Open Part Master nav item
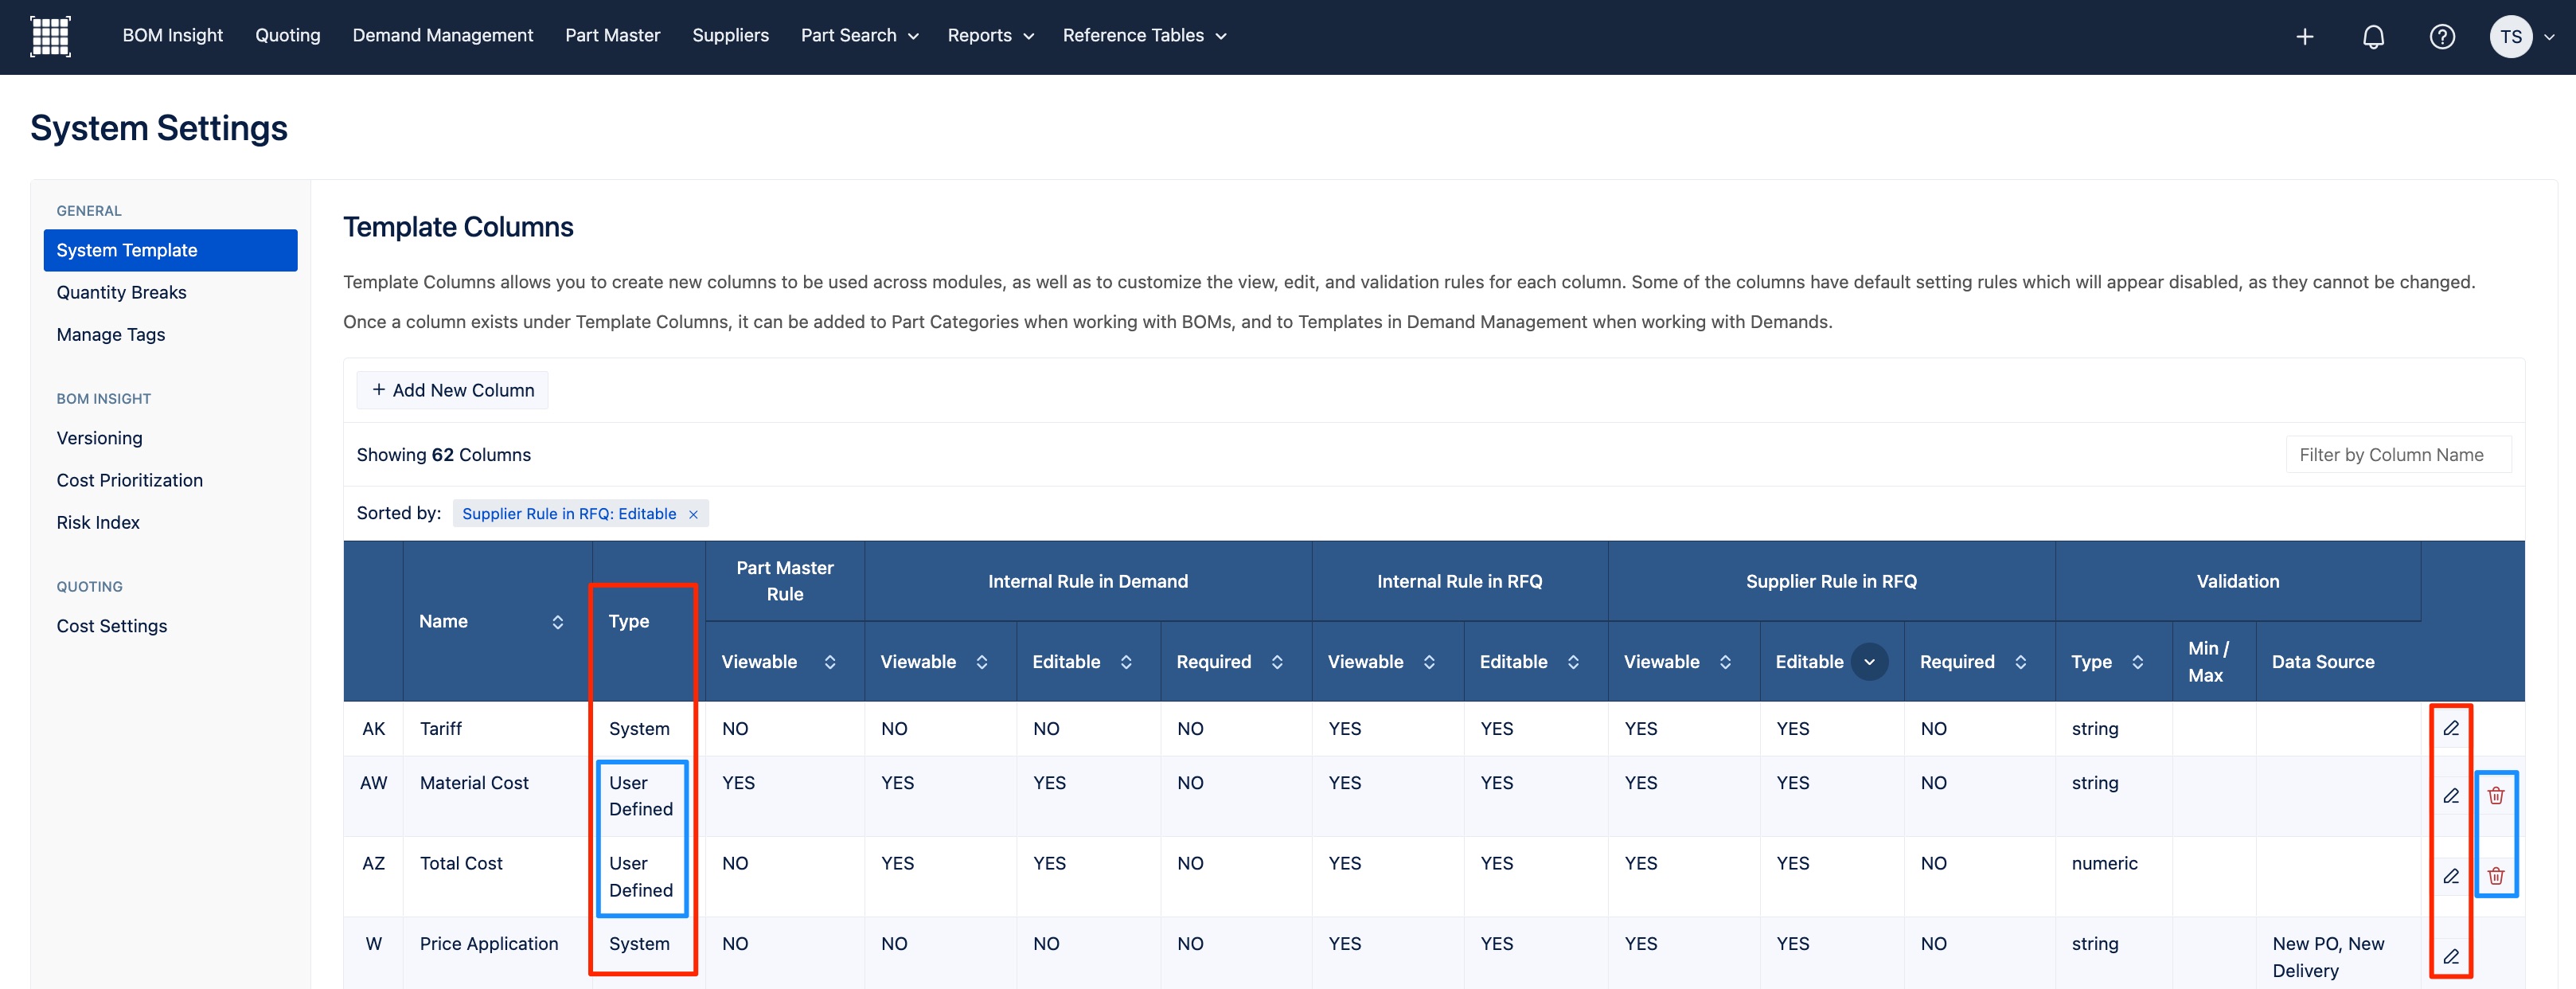Image resolution: width=2576 pixels, height=989 pixels. 613,36
